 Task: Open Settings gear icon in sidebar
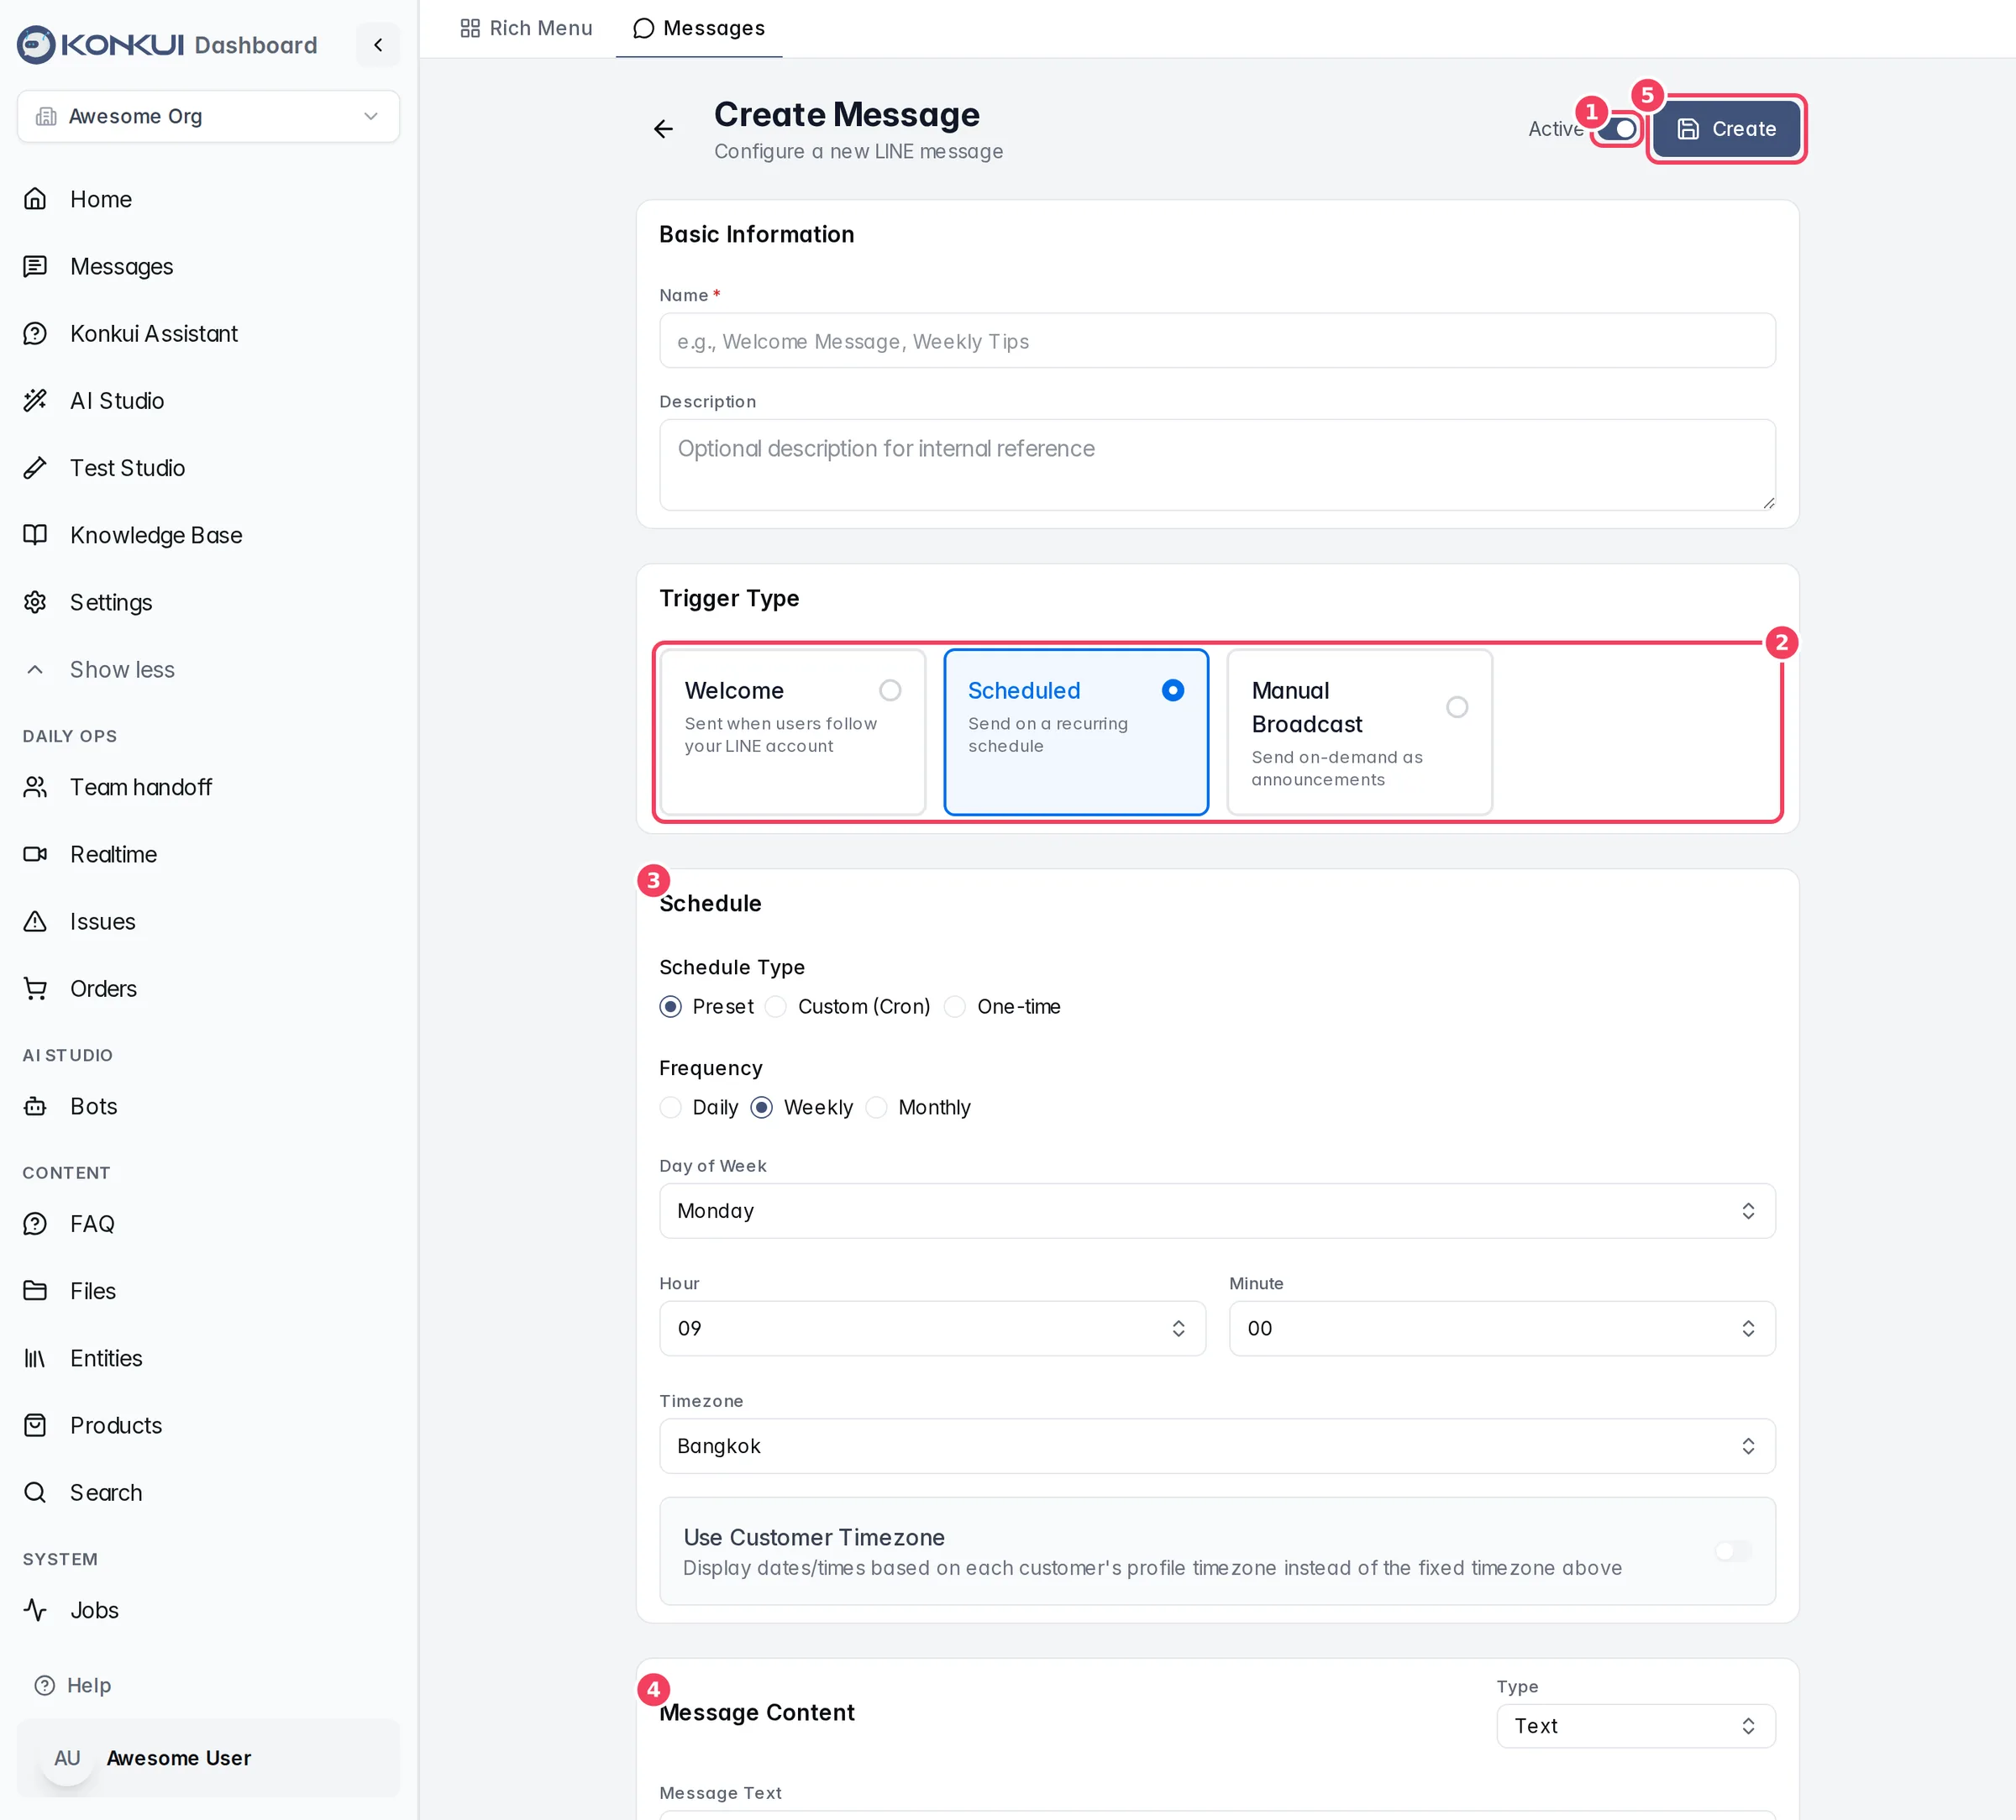pyautogui.click(x=35, y=602)
